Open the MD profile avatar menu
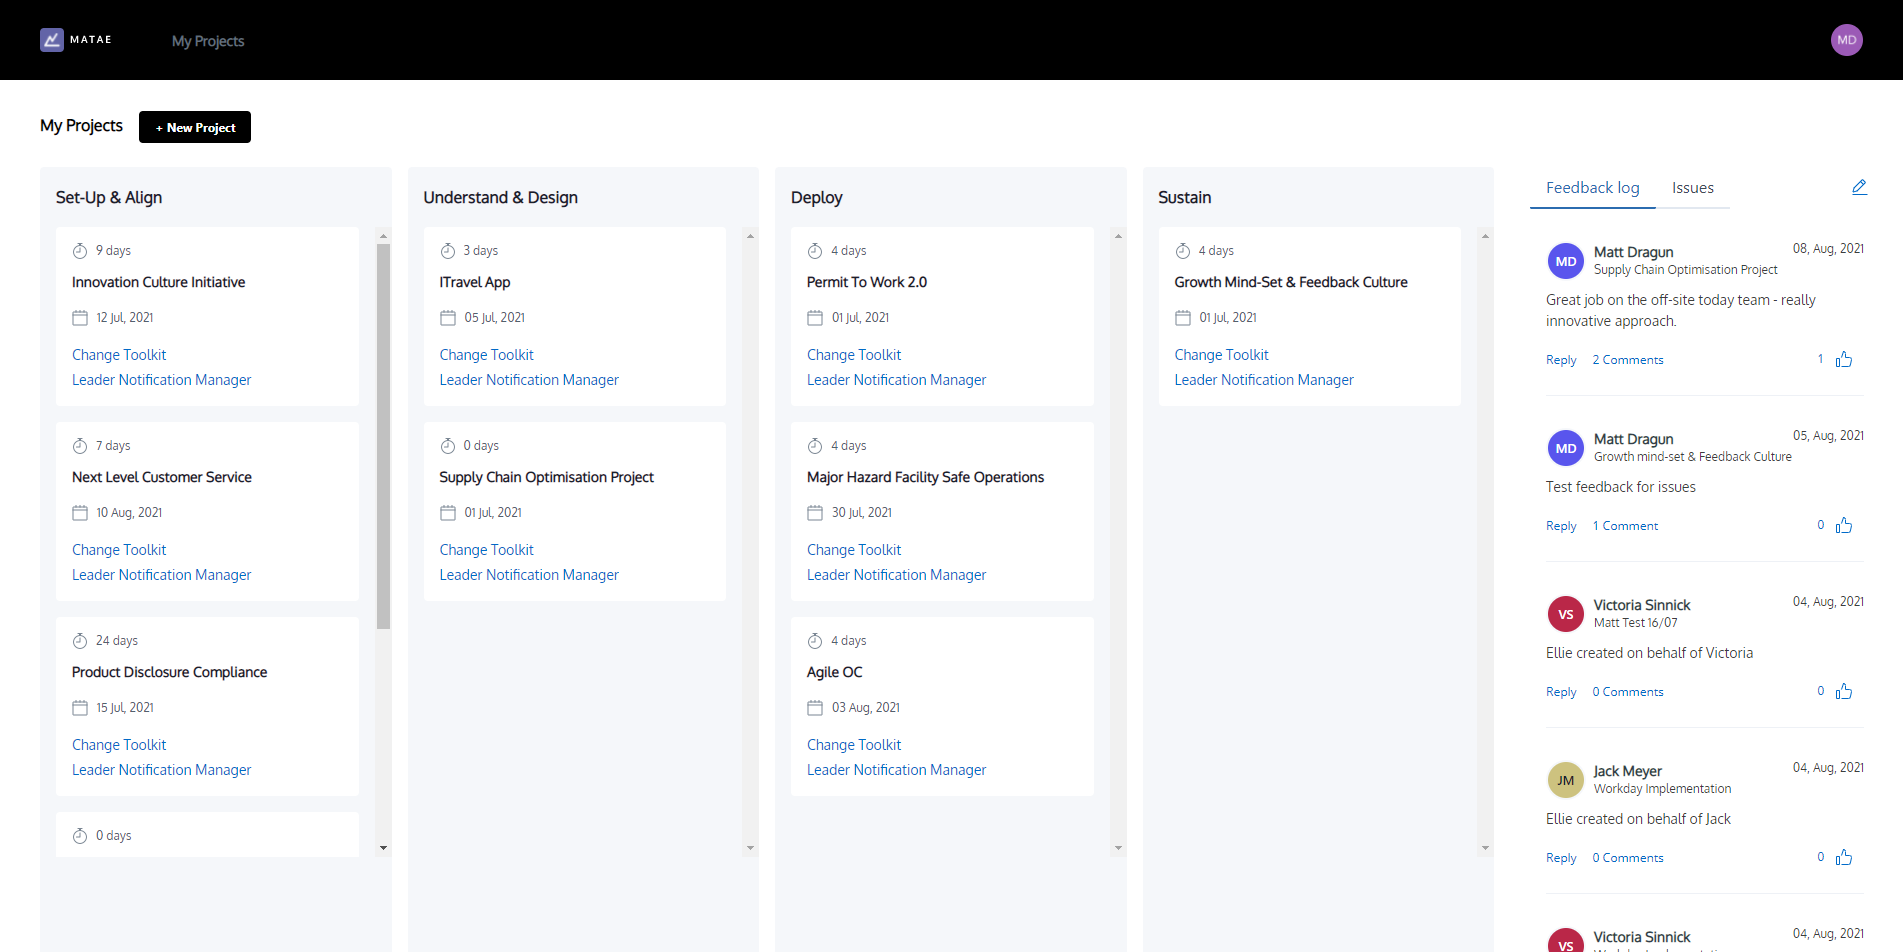The image size is (1903, 952). (1846, 40)
